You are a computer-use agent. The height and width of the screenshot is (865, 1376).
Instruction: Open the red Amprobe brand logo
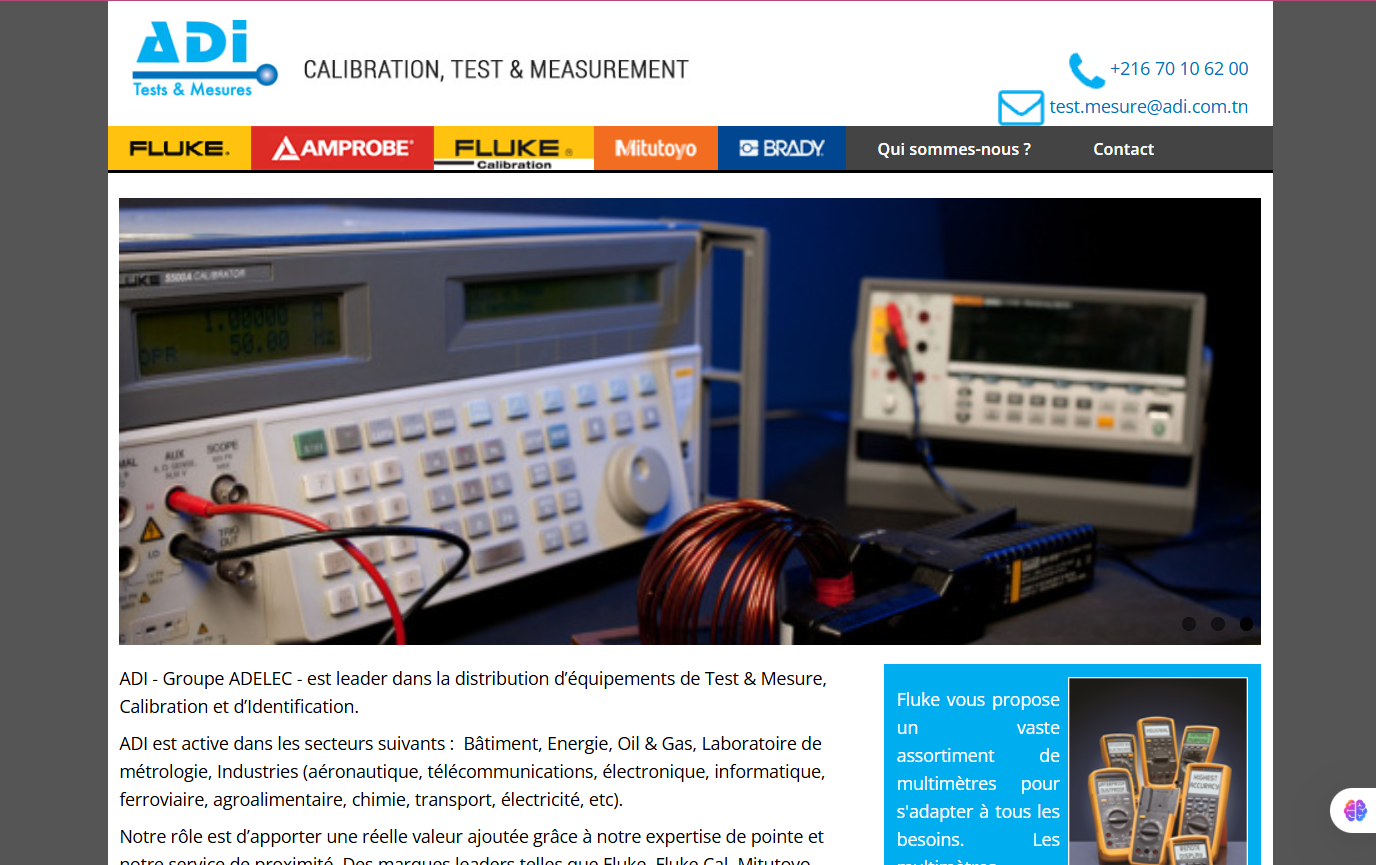342,149
